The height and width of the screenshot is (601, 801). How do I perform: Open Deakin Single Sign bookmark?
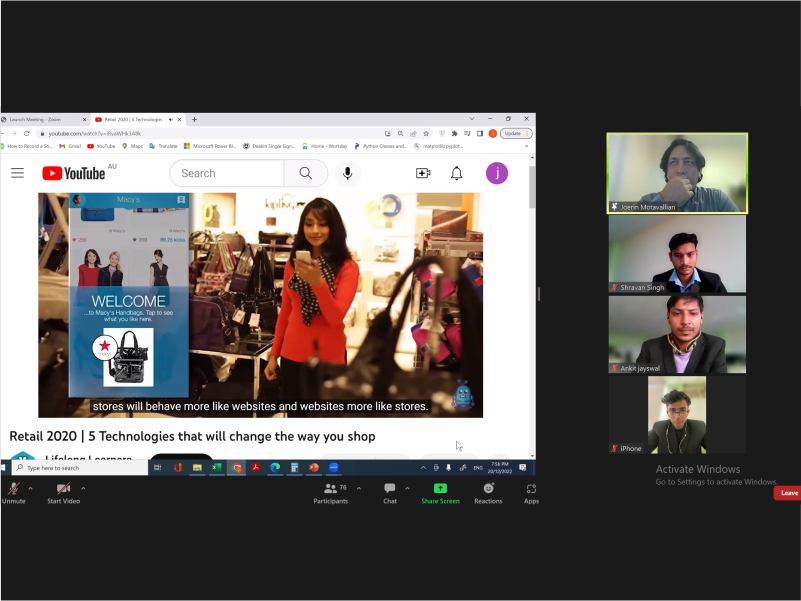[269, 146]
